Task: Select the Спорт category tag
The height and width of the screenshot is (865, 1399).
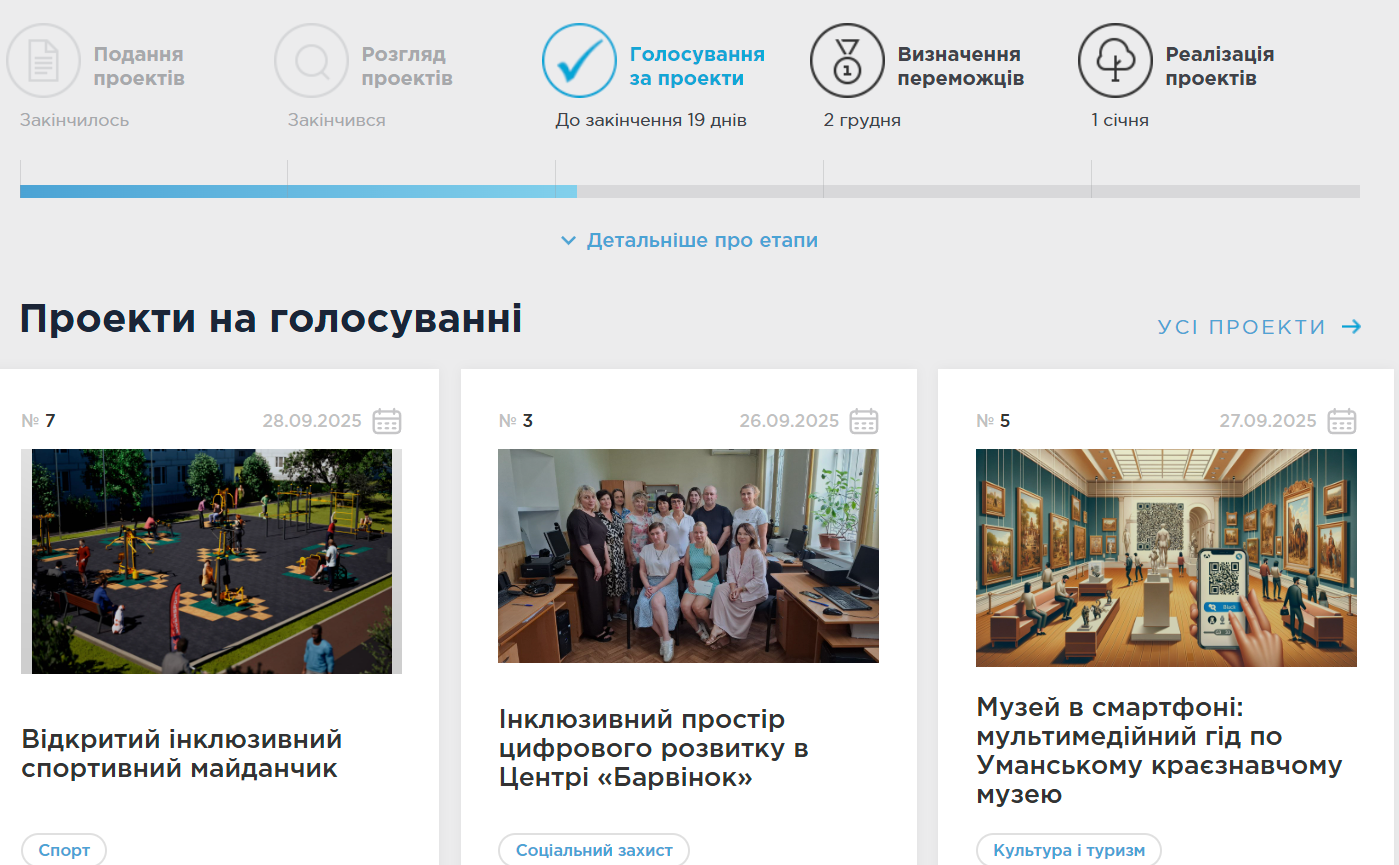Action: click(x=64, y=849)
